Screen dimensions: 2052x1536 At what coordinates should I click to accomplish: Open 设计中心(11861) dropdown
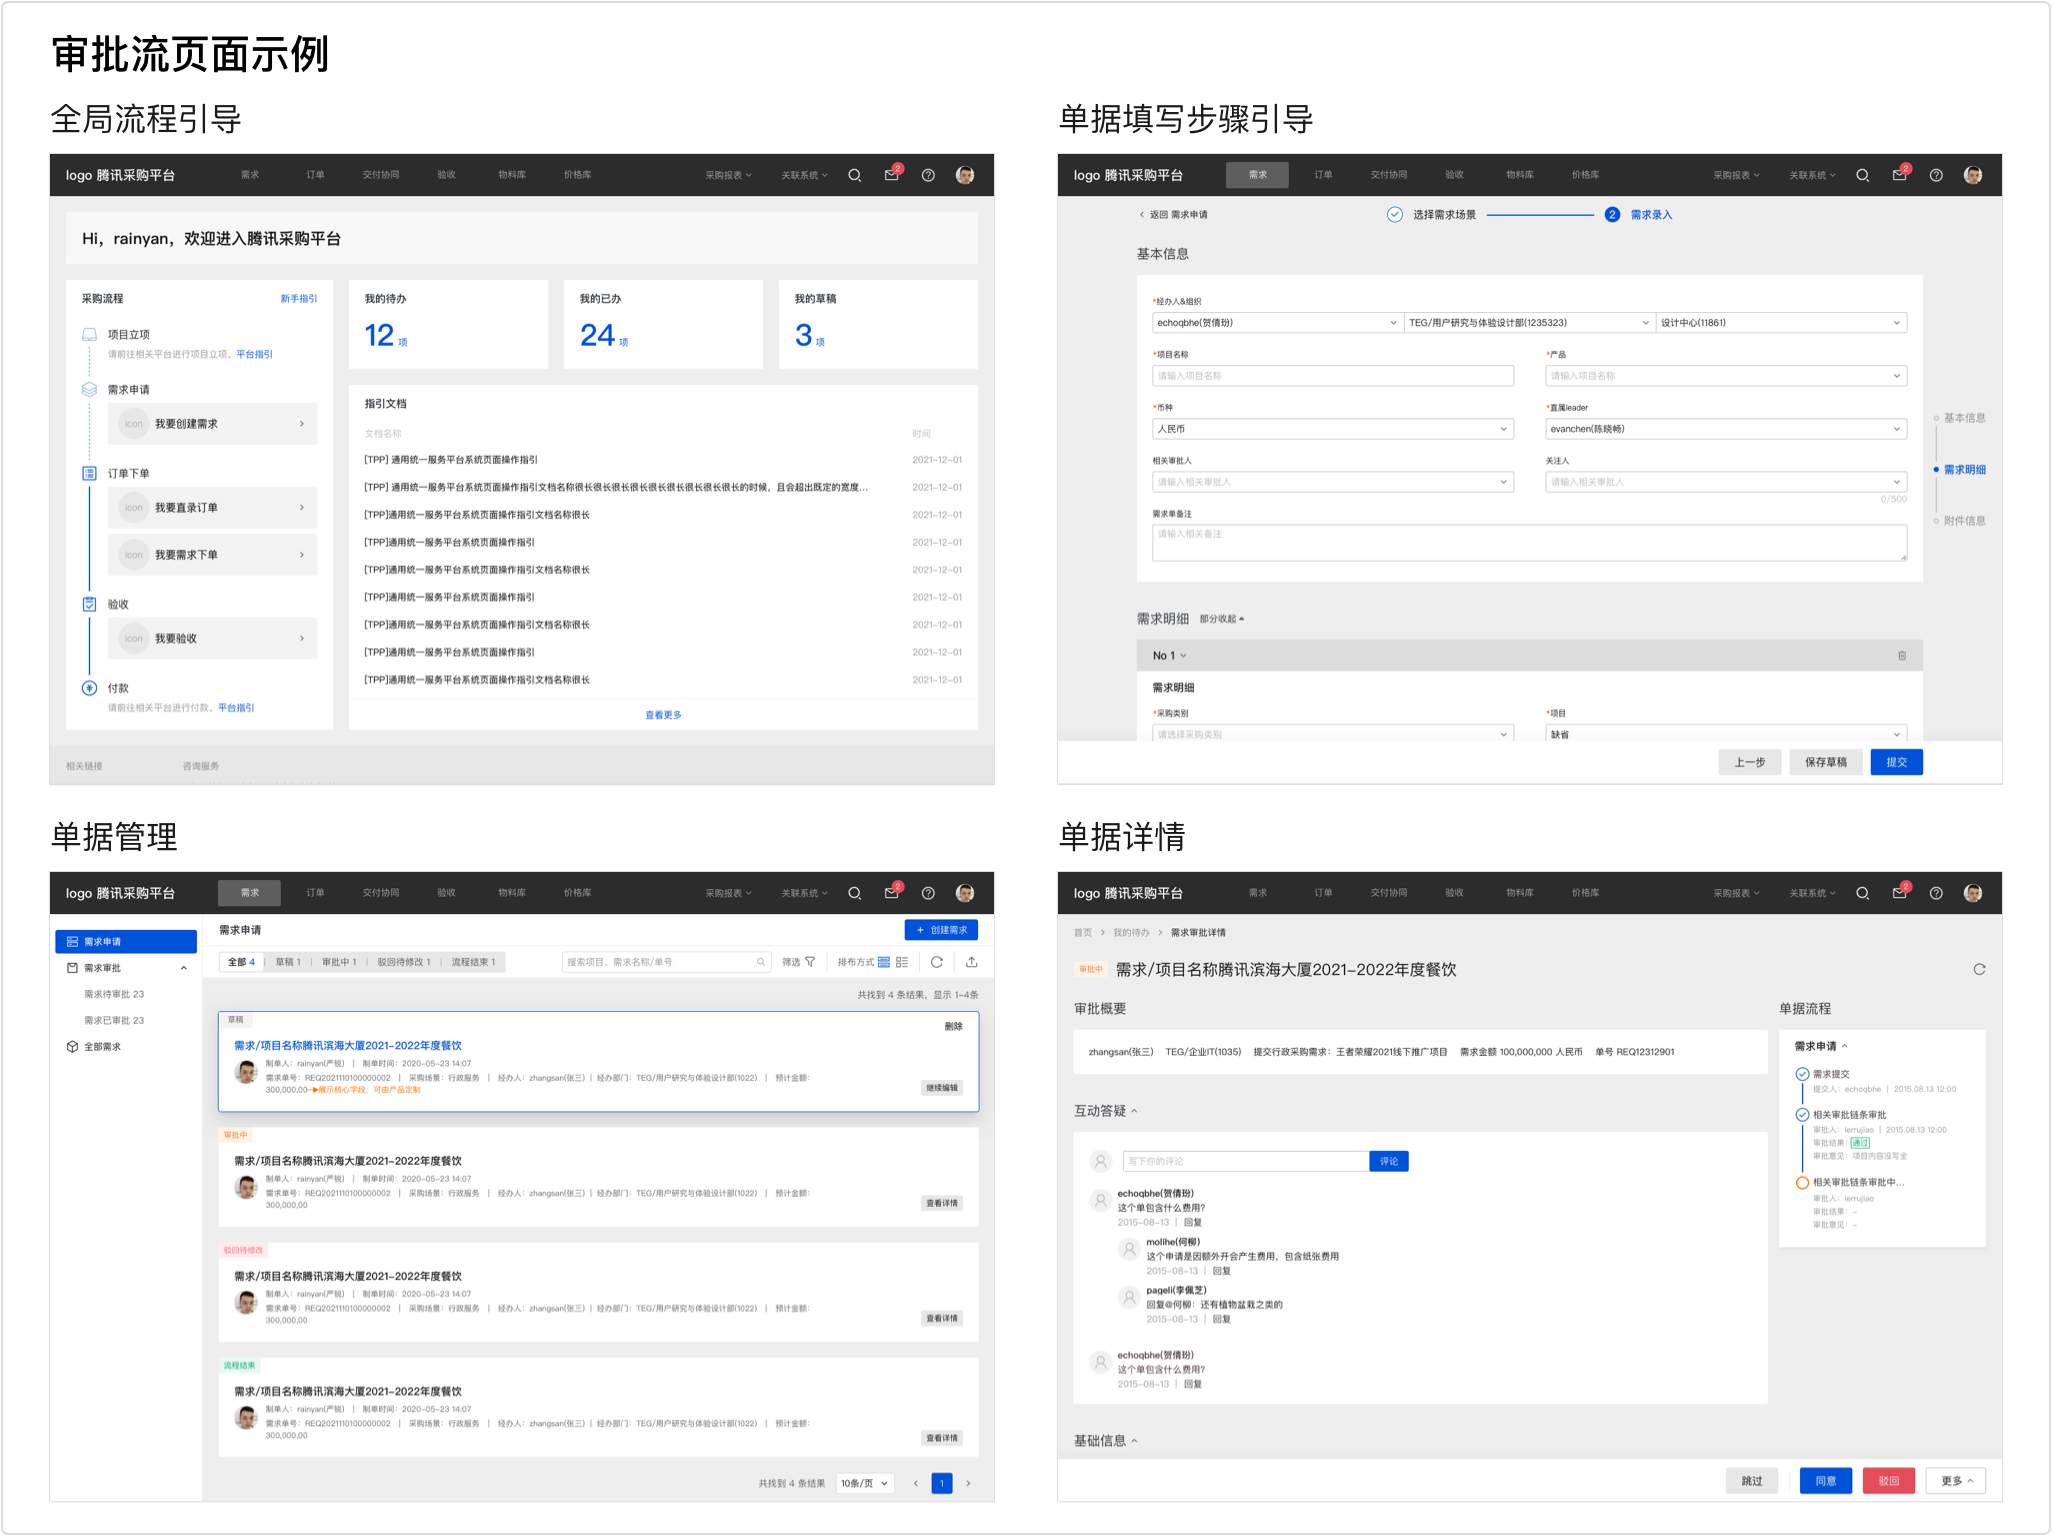pyautogui.click(x=1781, y=323)
